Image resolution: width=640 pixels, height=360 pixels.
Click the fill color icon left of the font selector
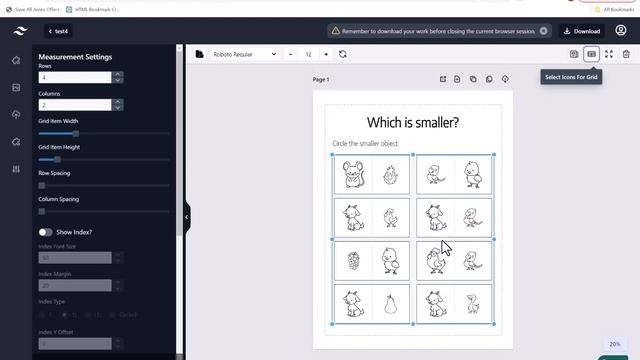tap(200, 54)
